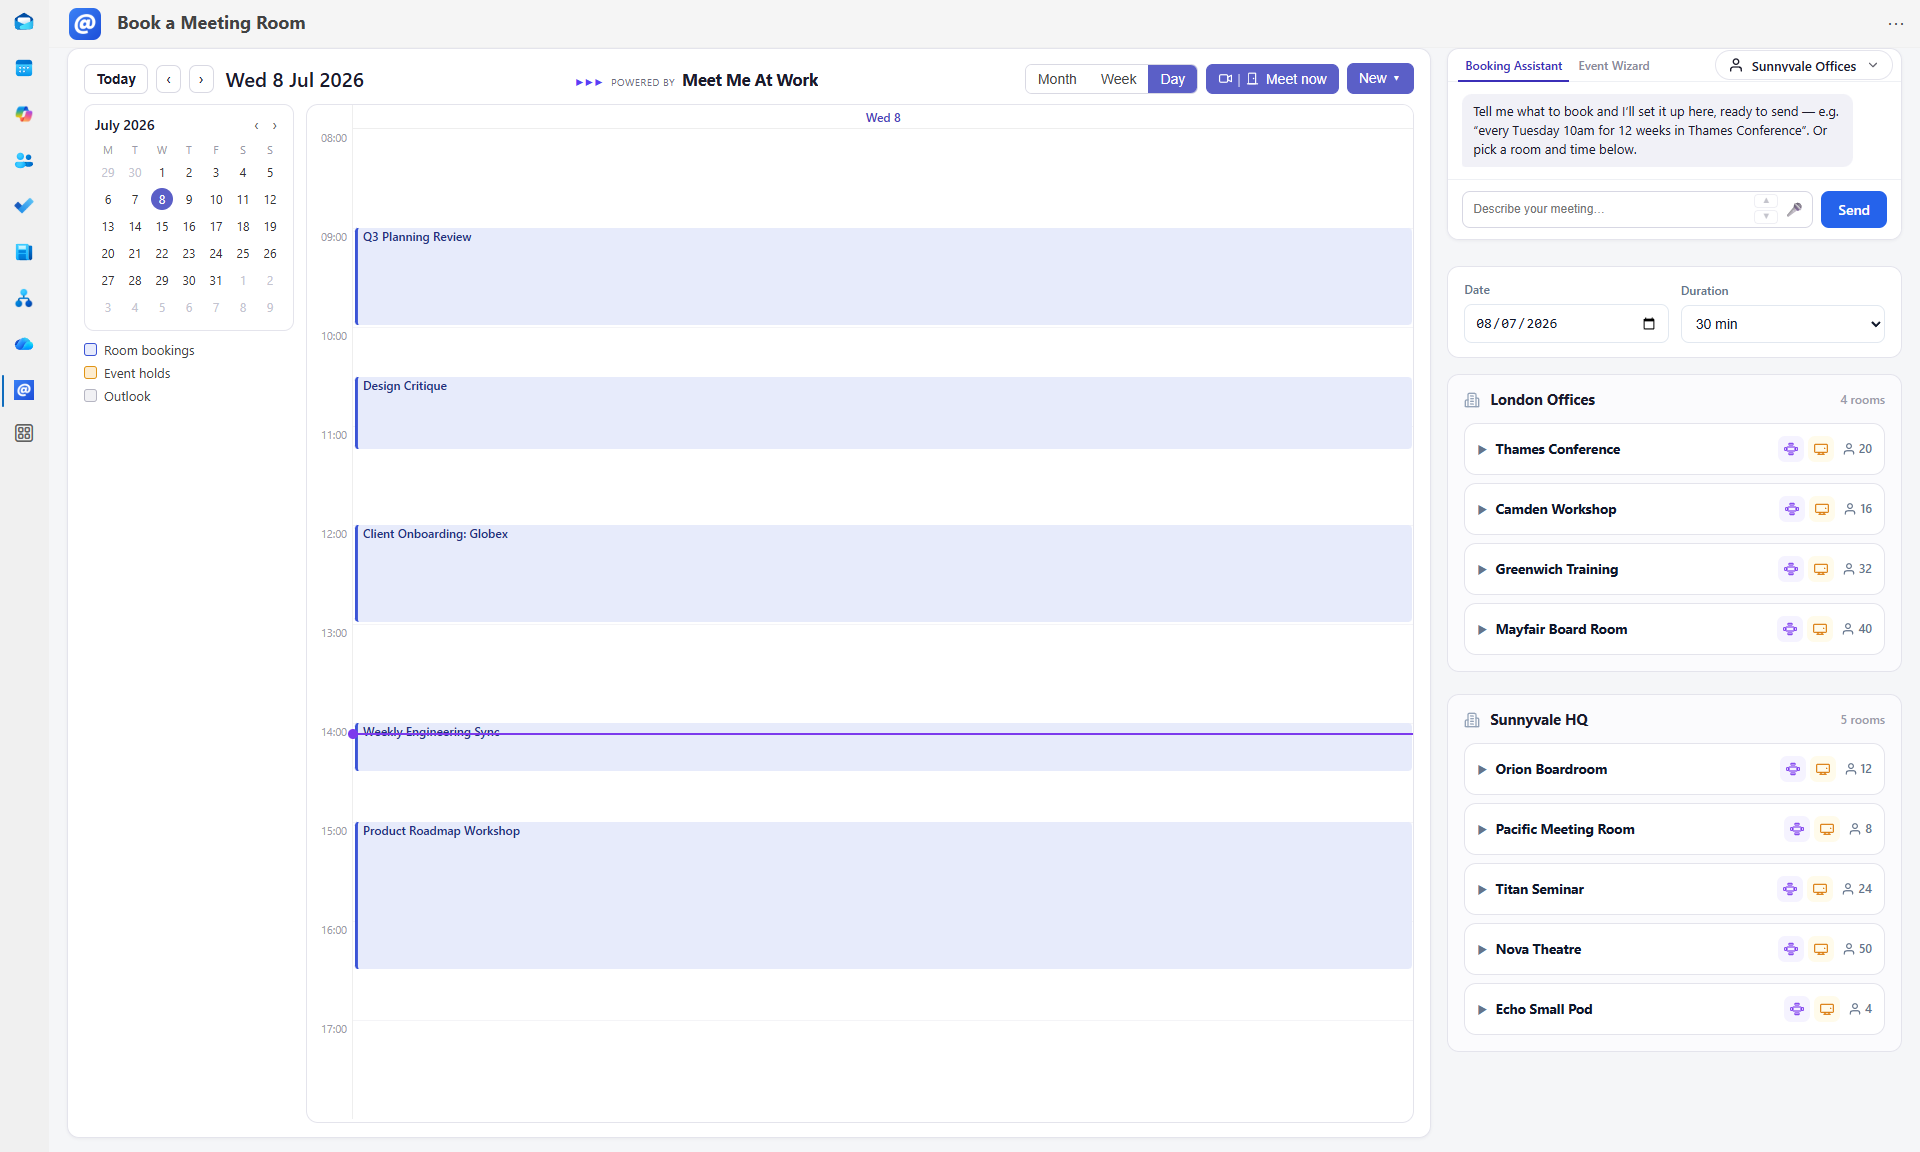Viewport: 1920px width, 1152px height.
Task: Click Echo Small Pod purple equipment icon
Action: (1797, 1009)
